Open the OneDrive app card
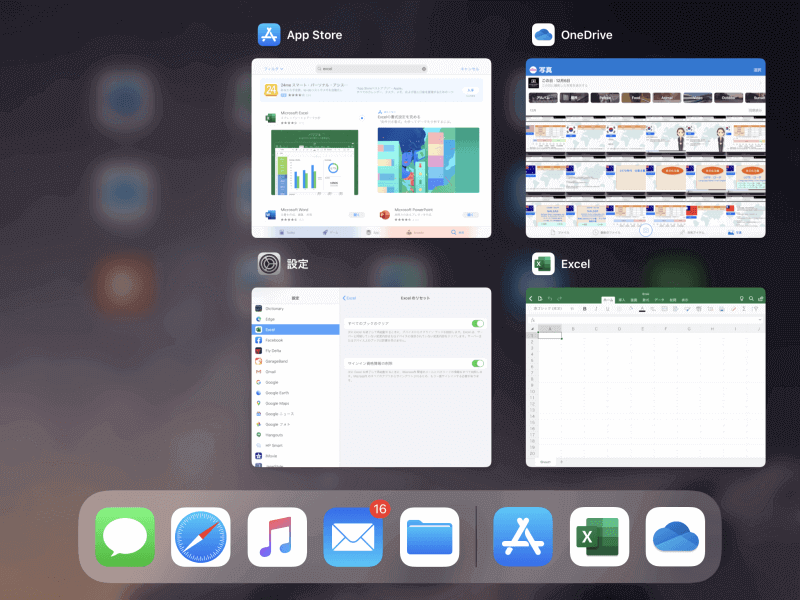Screen dimensions: 800x600 [x=645, y=148]
